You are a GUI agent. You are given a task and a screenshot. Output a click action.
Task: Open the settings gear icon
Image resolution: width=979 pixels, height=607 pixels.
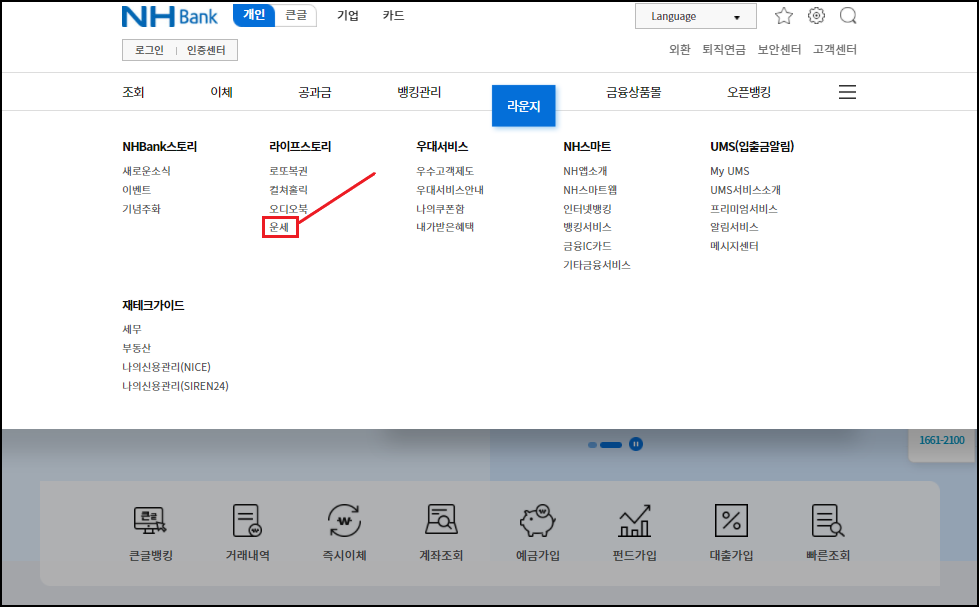816,16
